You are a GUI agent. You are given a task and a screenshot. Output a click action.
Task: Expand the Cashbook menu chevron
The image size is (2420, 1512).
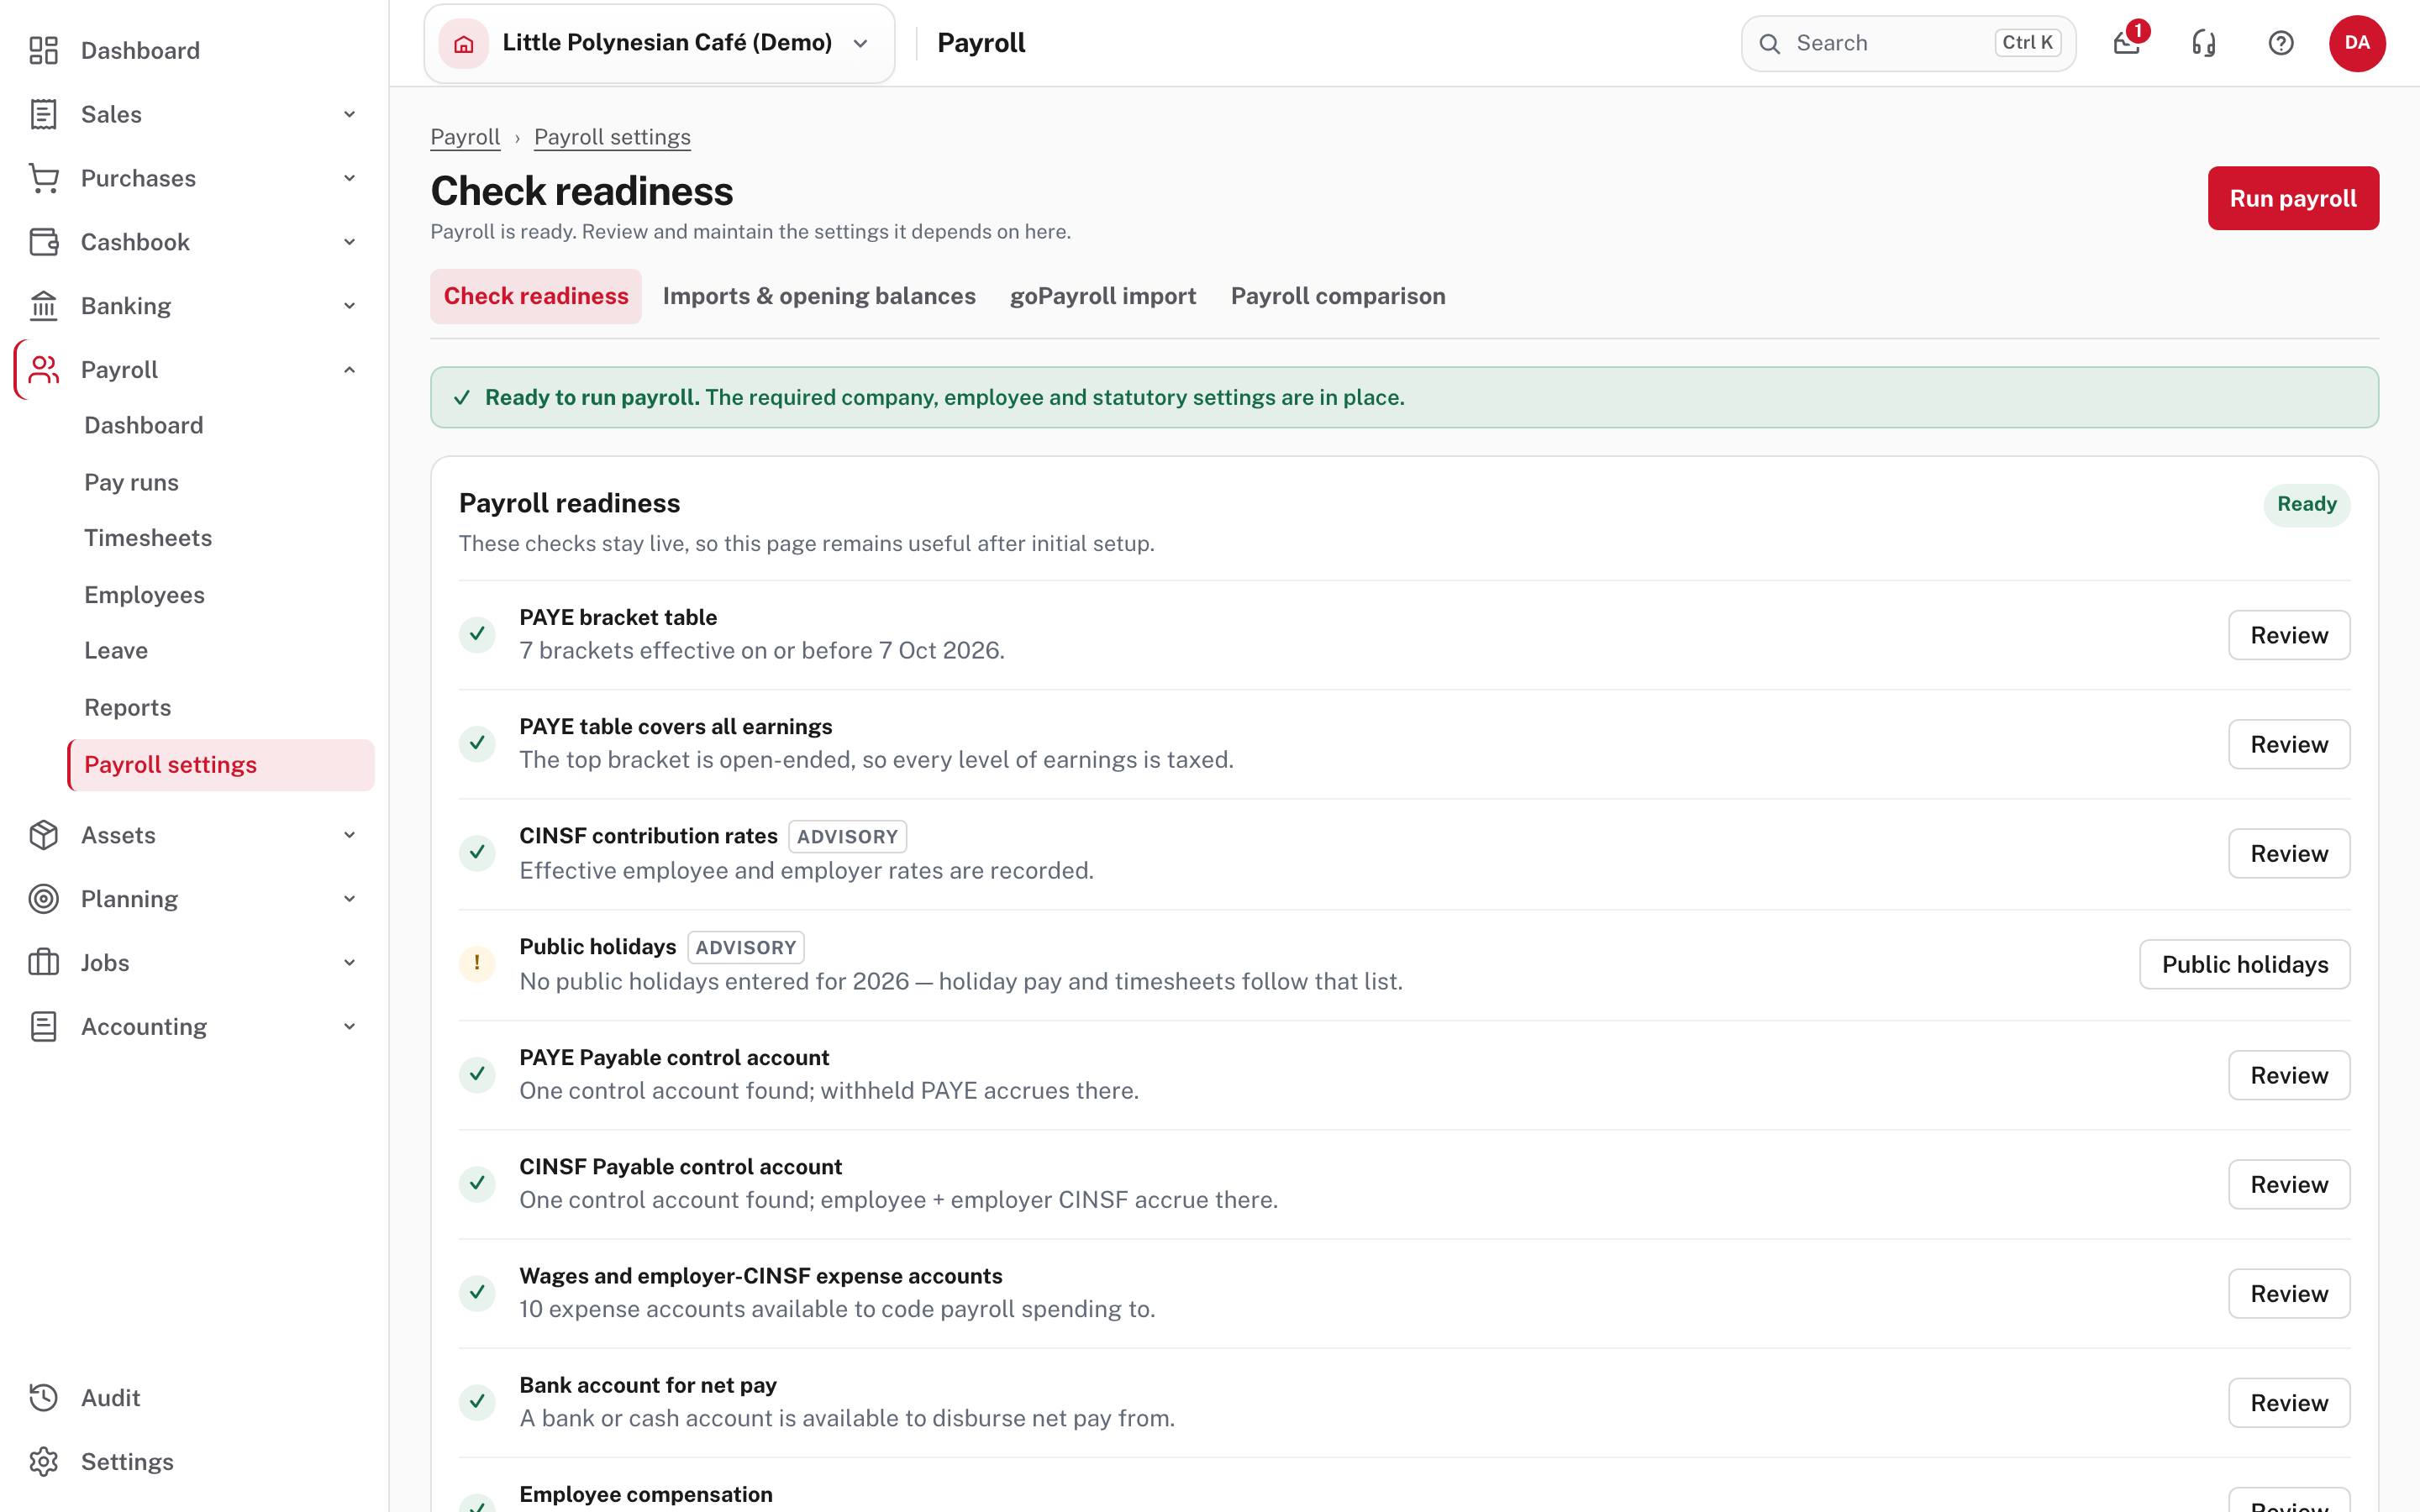coord(350,242)
